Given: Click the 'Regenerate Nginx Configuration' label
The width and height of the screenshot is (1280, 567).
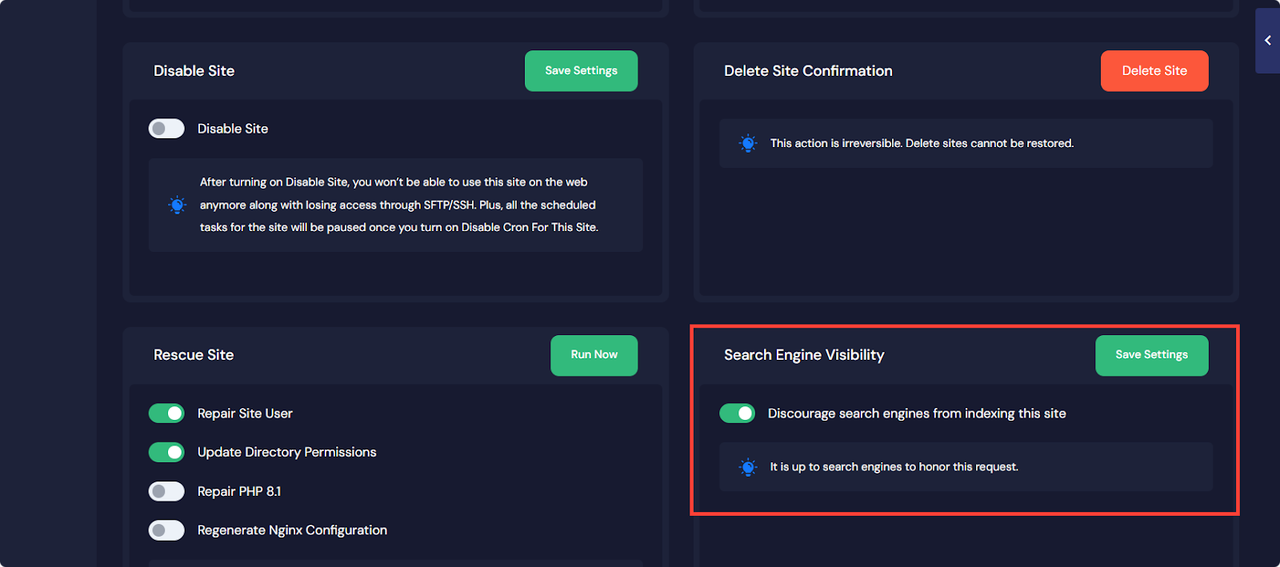Looking at the screenshot, I should [x=292, y=530].
